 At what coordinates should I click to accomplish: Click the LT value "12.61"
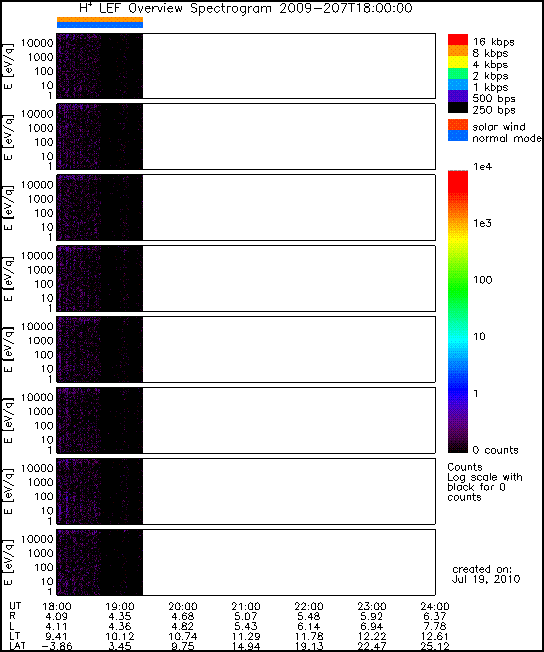click(x=435, y=637)
